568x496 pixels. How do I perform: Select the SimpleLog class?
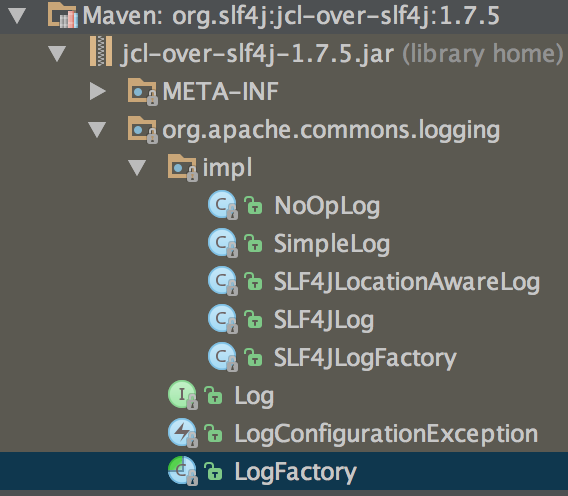(x=332, y=244)
